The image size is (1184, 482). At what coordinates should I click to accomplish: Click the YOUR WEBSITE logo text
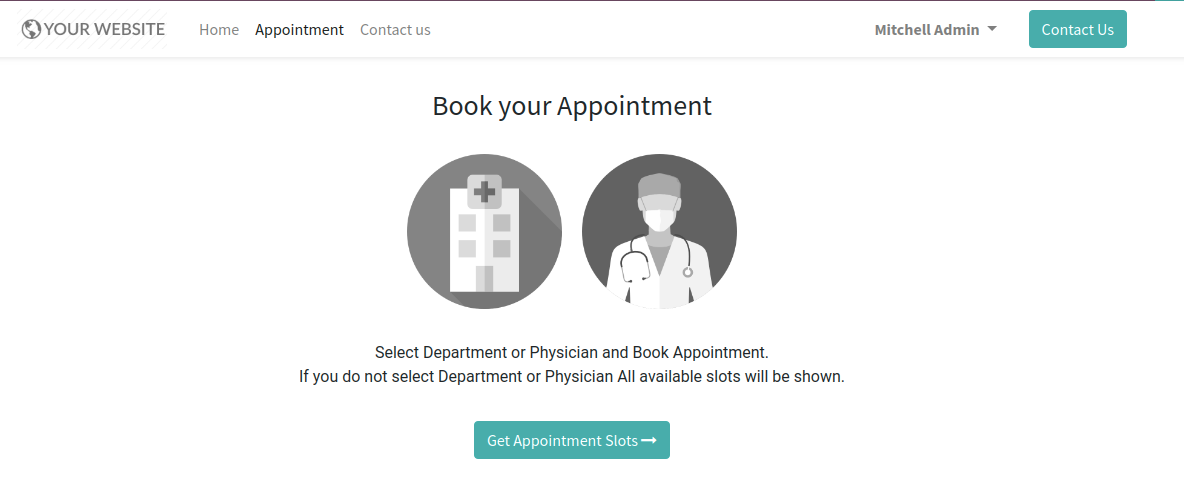point(104,29)
